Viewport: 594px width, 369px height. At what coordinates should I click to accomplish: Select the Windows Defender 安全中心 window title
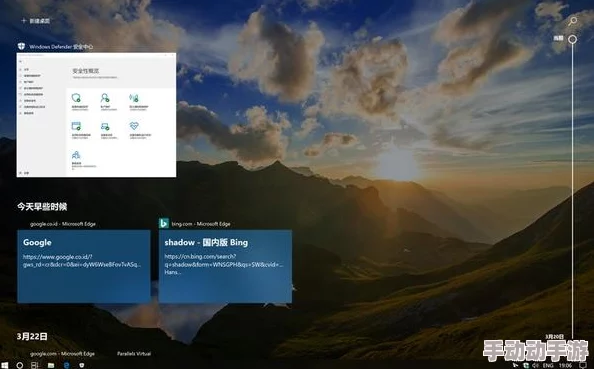61,47
